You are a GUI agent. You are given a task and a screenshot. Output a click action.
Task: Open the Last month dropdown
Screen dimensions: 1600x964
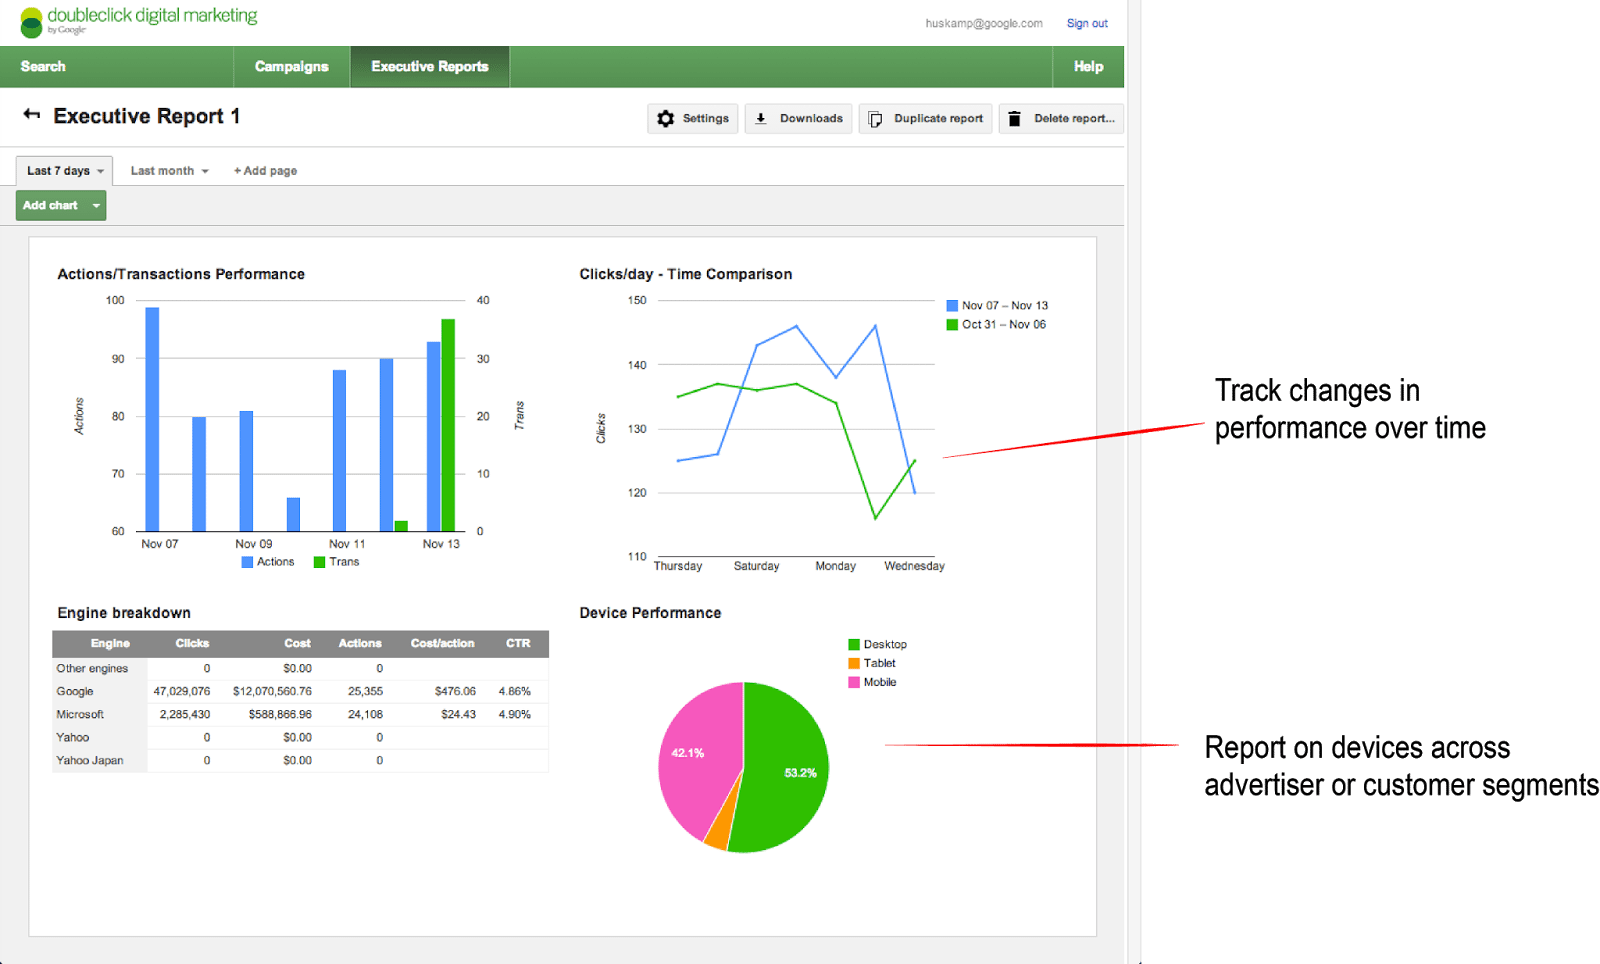click(x=168, y=170)
